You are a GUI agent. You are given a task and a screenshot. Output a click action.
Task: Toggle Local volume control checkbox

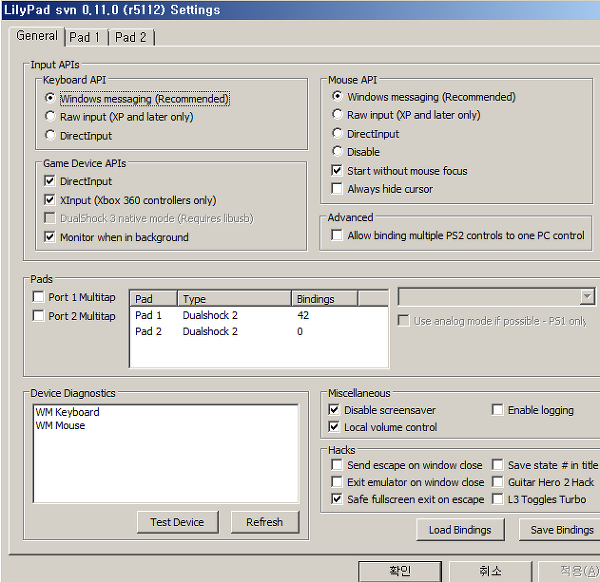tap(334, 427)
